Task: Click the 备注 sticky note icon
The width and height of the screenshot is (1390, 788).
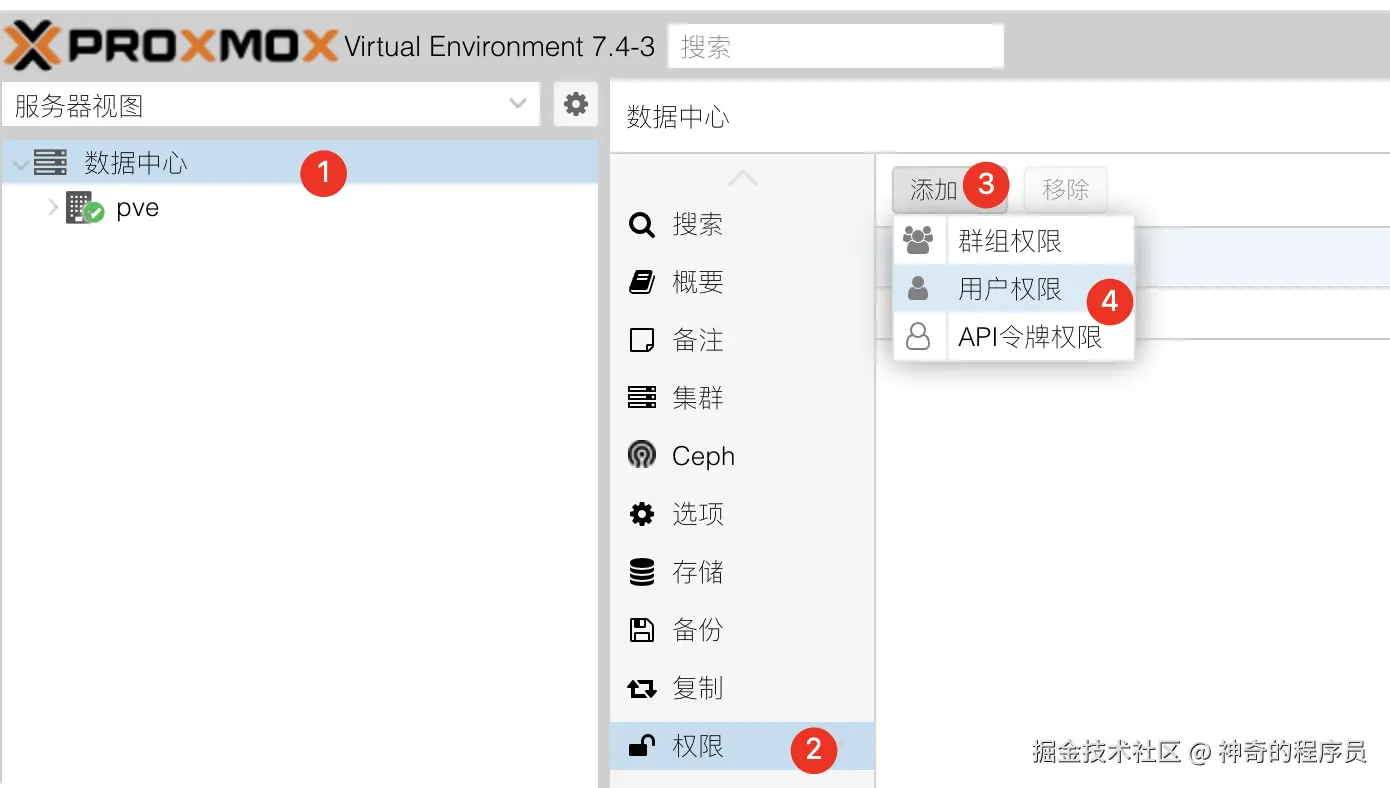Action: point(641,340)
